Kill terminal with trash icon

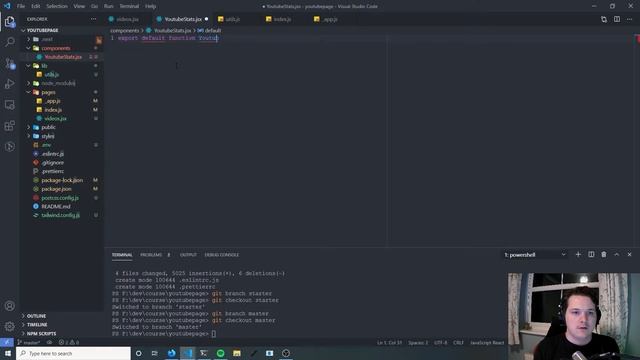coord(604,254)
